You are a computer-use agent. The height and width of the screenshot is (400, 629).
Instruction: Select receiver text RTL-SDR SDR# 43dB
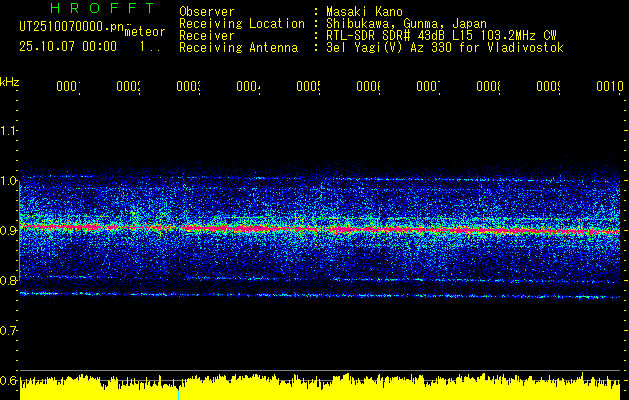[386, 36]
